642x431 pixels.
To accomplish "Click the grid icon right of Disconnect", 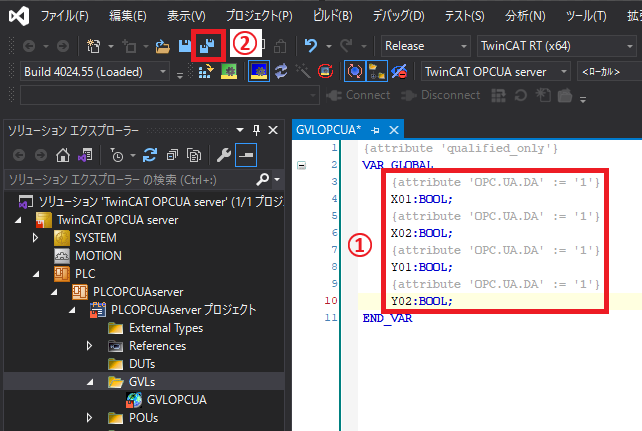I will [498, 95].
